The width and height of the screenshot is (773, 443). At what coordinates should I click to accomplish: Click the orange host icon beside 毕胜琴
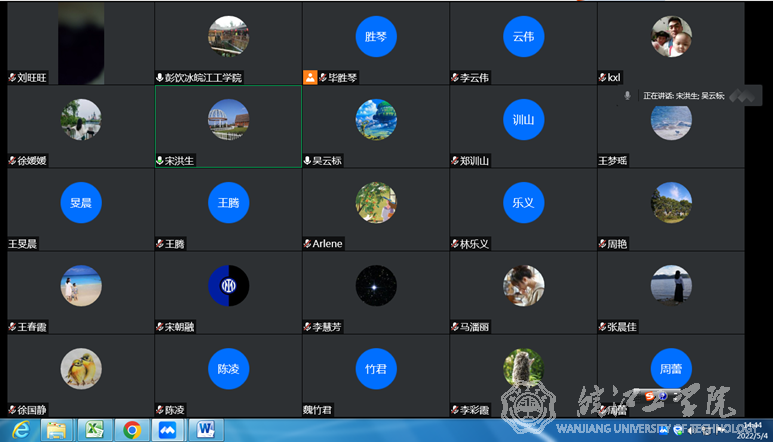click(310, 77)
